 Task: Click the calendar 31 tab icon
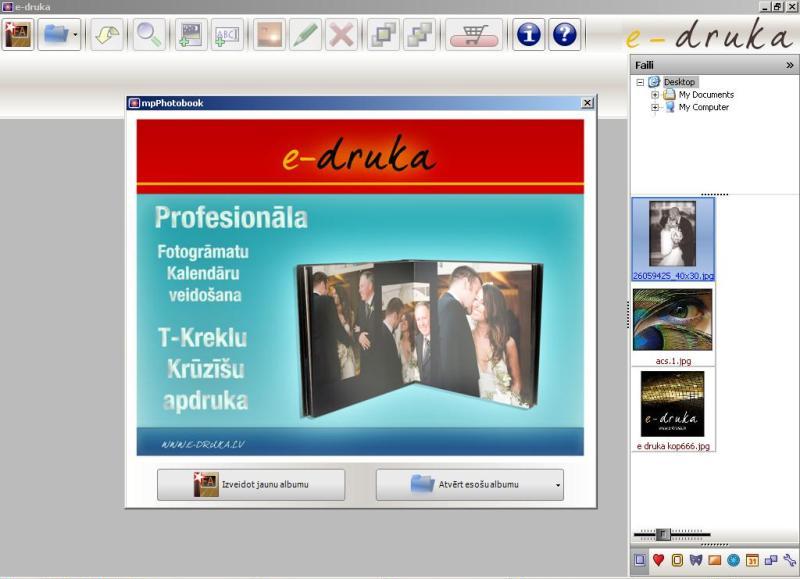pos(752,560)
